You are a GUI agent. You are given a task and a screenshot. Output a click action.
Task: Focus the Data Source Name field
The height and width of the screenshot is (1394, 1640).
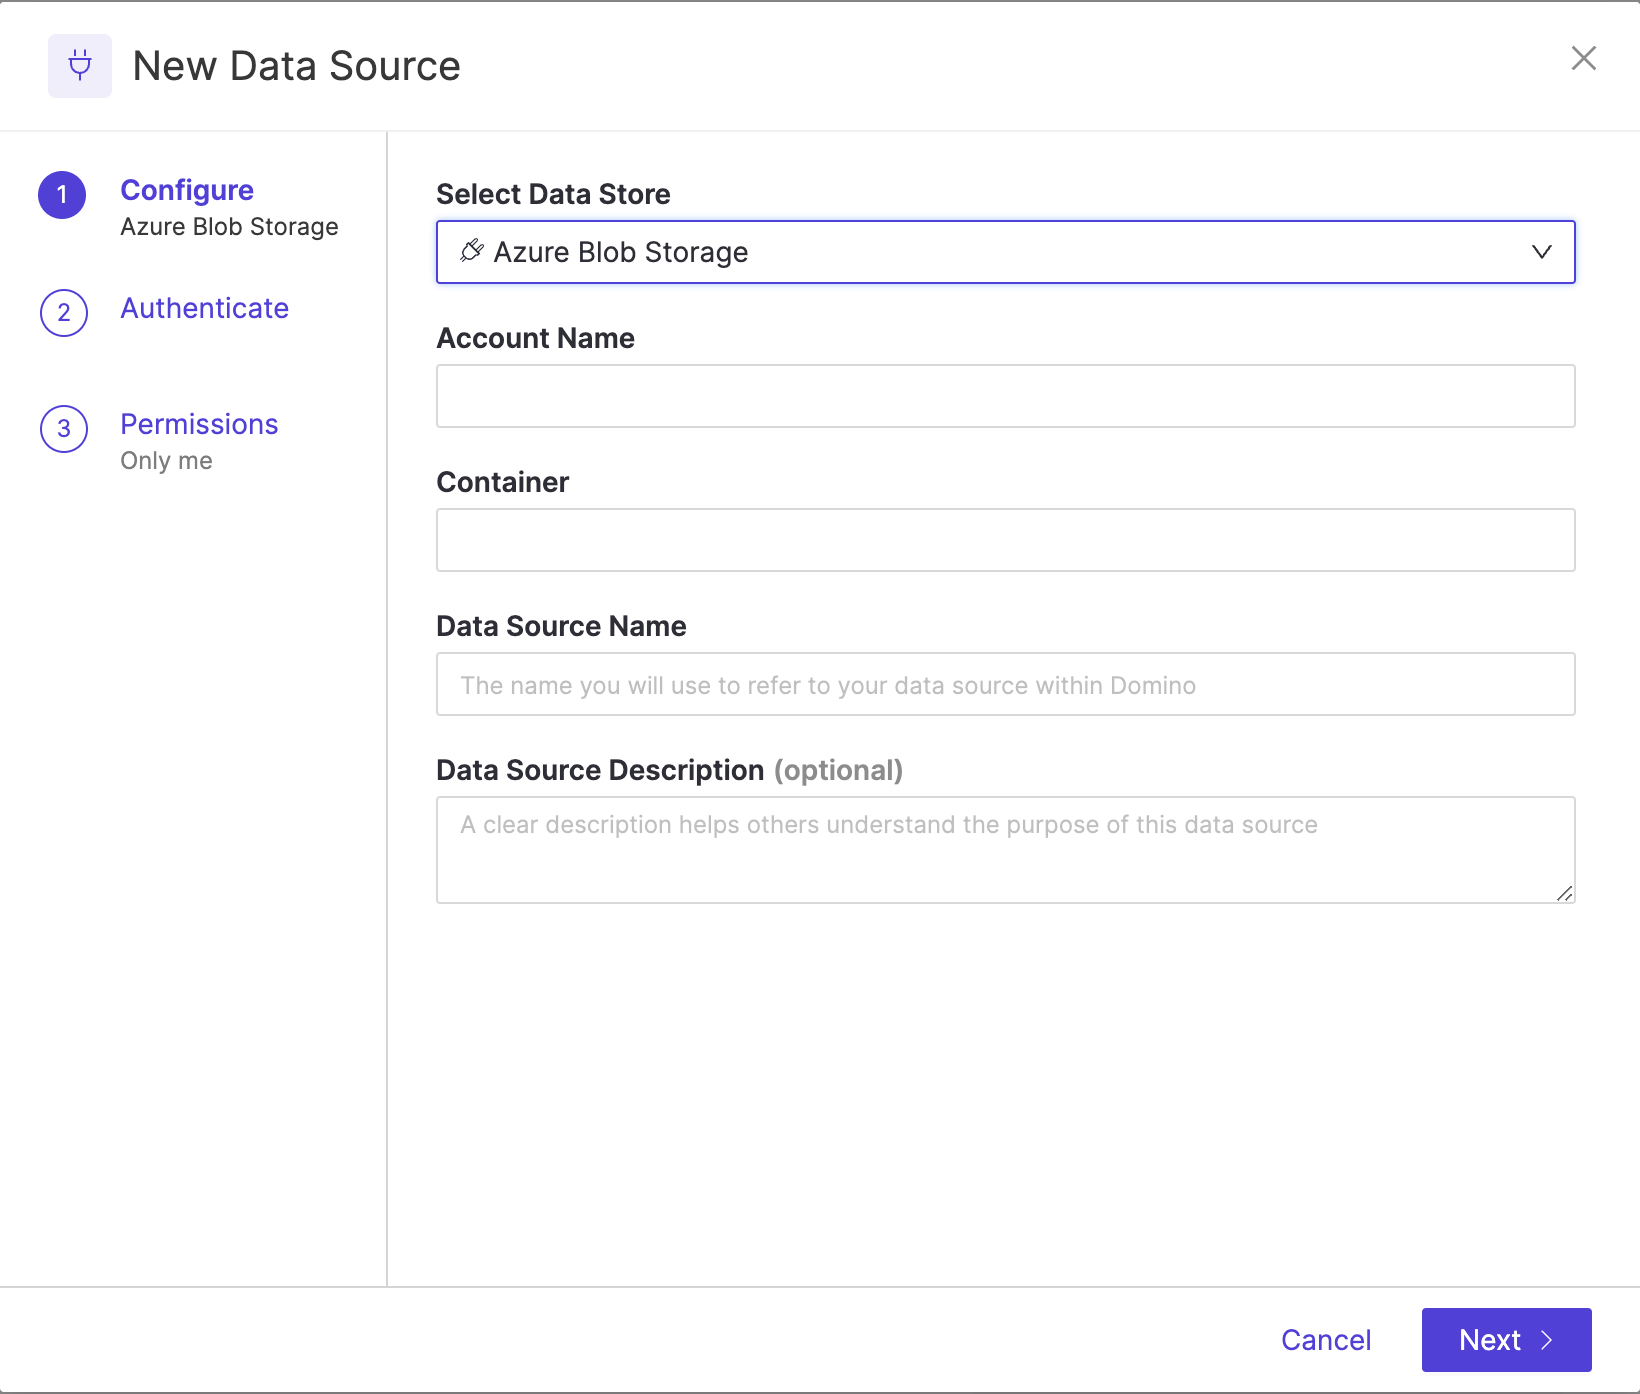pos(1006,684)
